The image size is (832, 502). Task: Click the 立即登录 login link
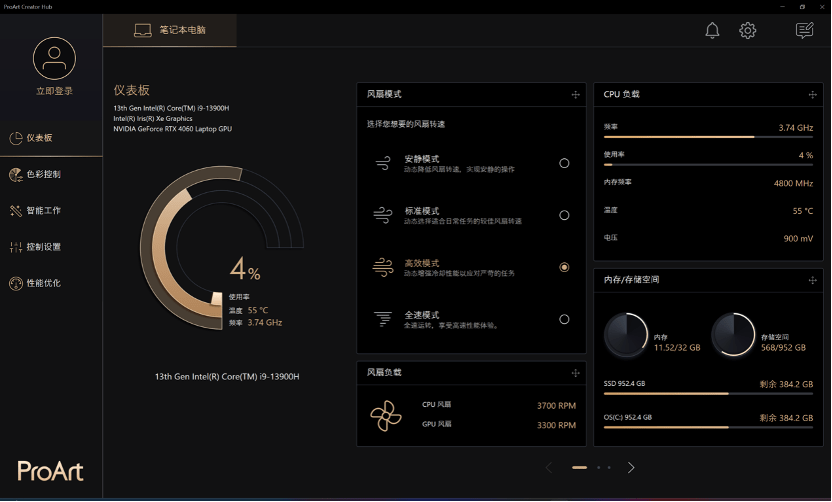tap(54, 91)
